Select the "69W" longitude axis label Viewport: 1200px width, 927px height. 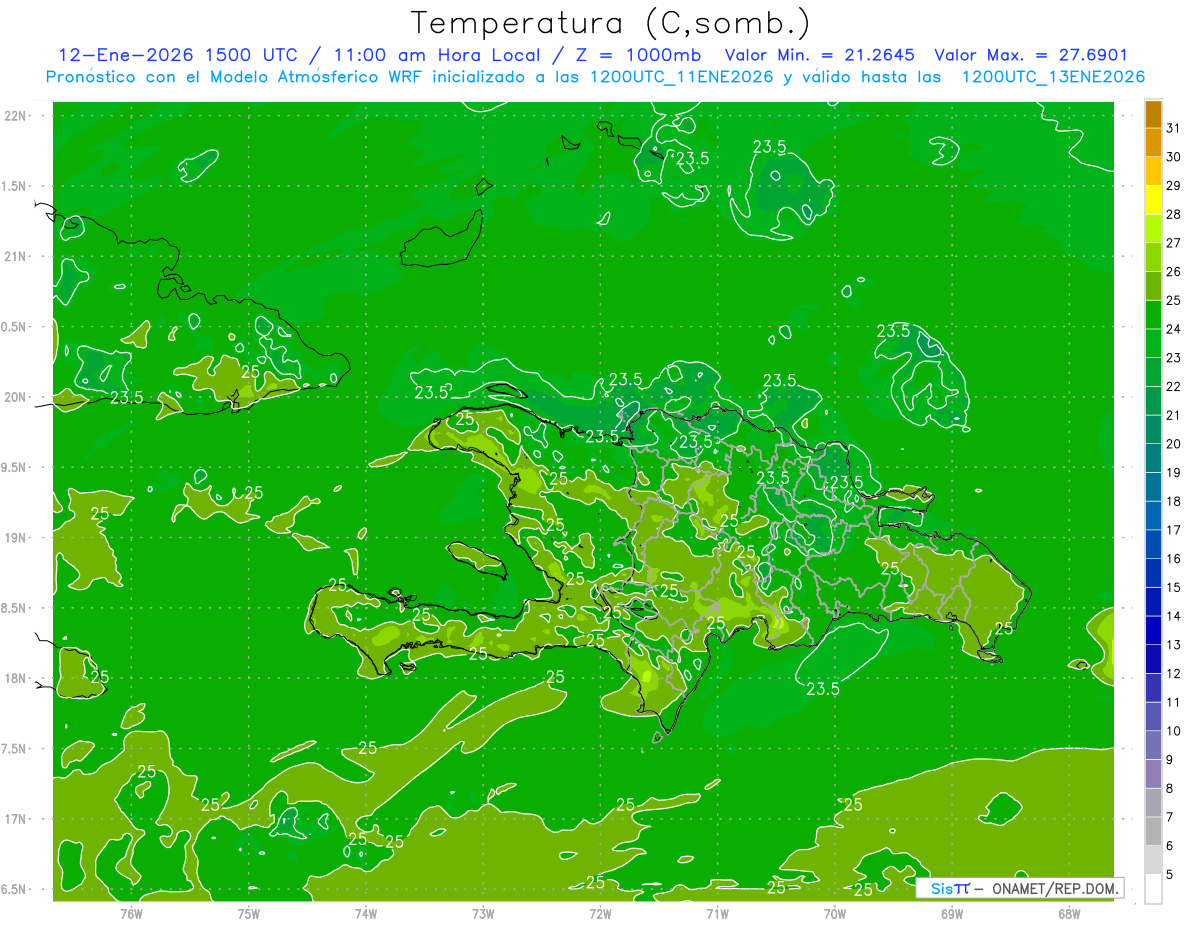pyautogui.click(x=952, y=913)
